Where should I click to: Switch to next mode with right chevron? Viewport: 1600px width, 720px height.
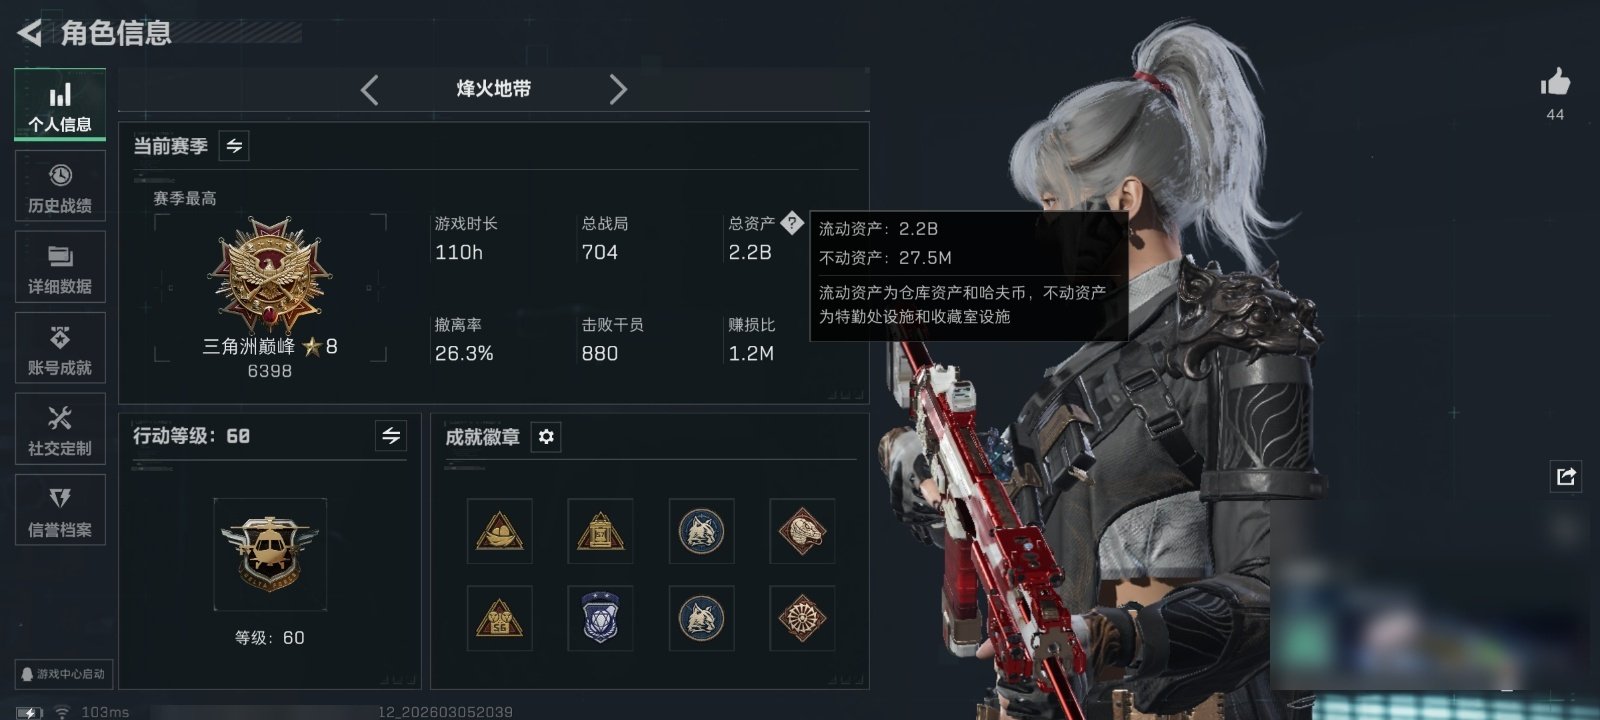coord(618,90)
